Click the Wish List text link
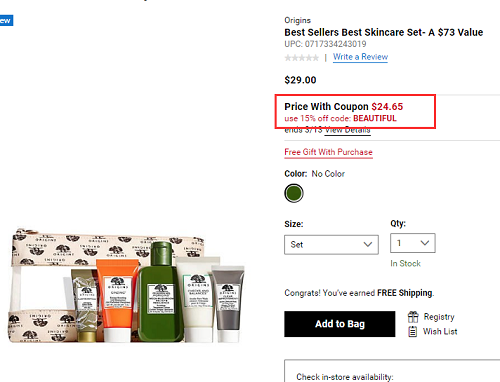This screenshot has height=382, width=500. (x=440, y=332)
